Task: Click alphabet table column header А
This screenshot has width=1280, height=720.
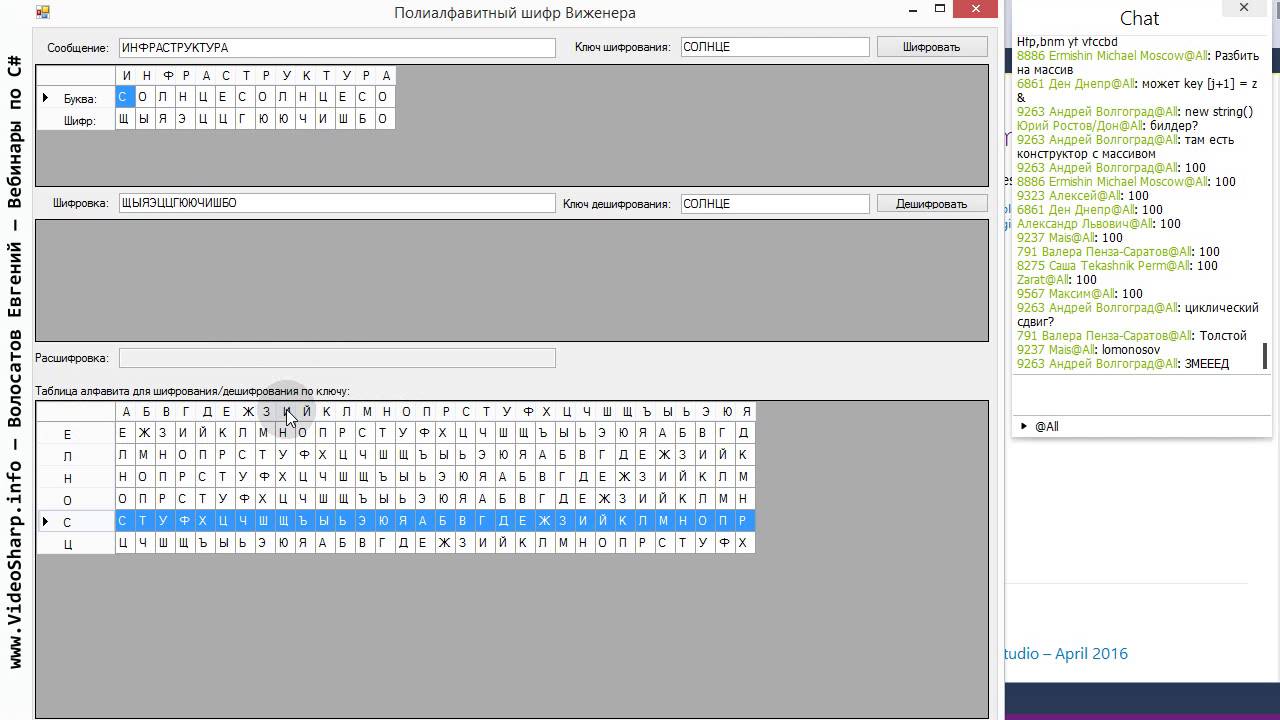Action: click(x=126, y=412)
